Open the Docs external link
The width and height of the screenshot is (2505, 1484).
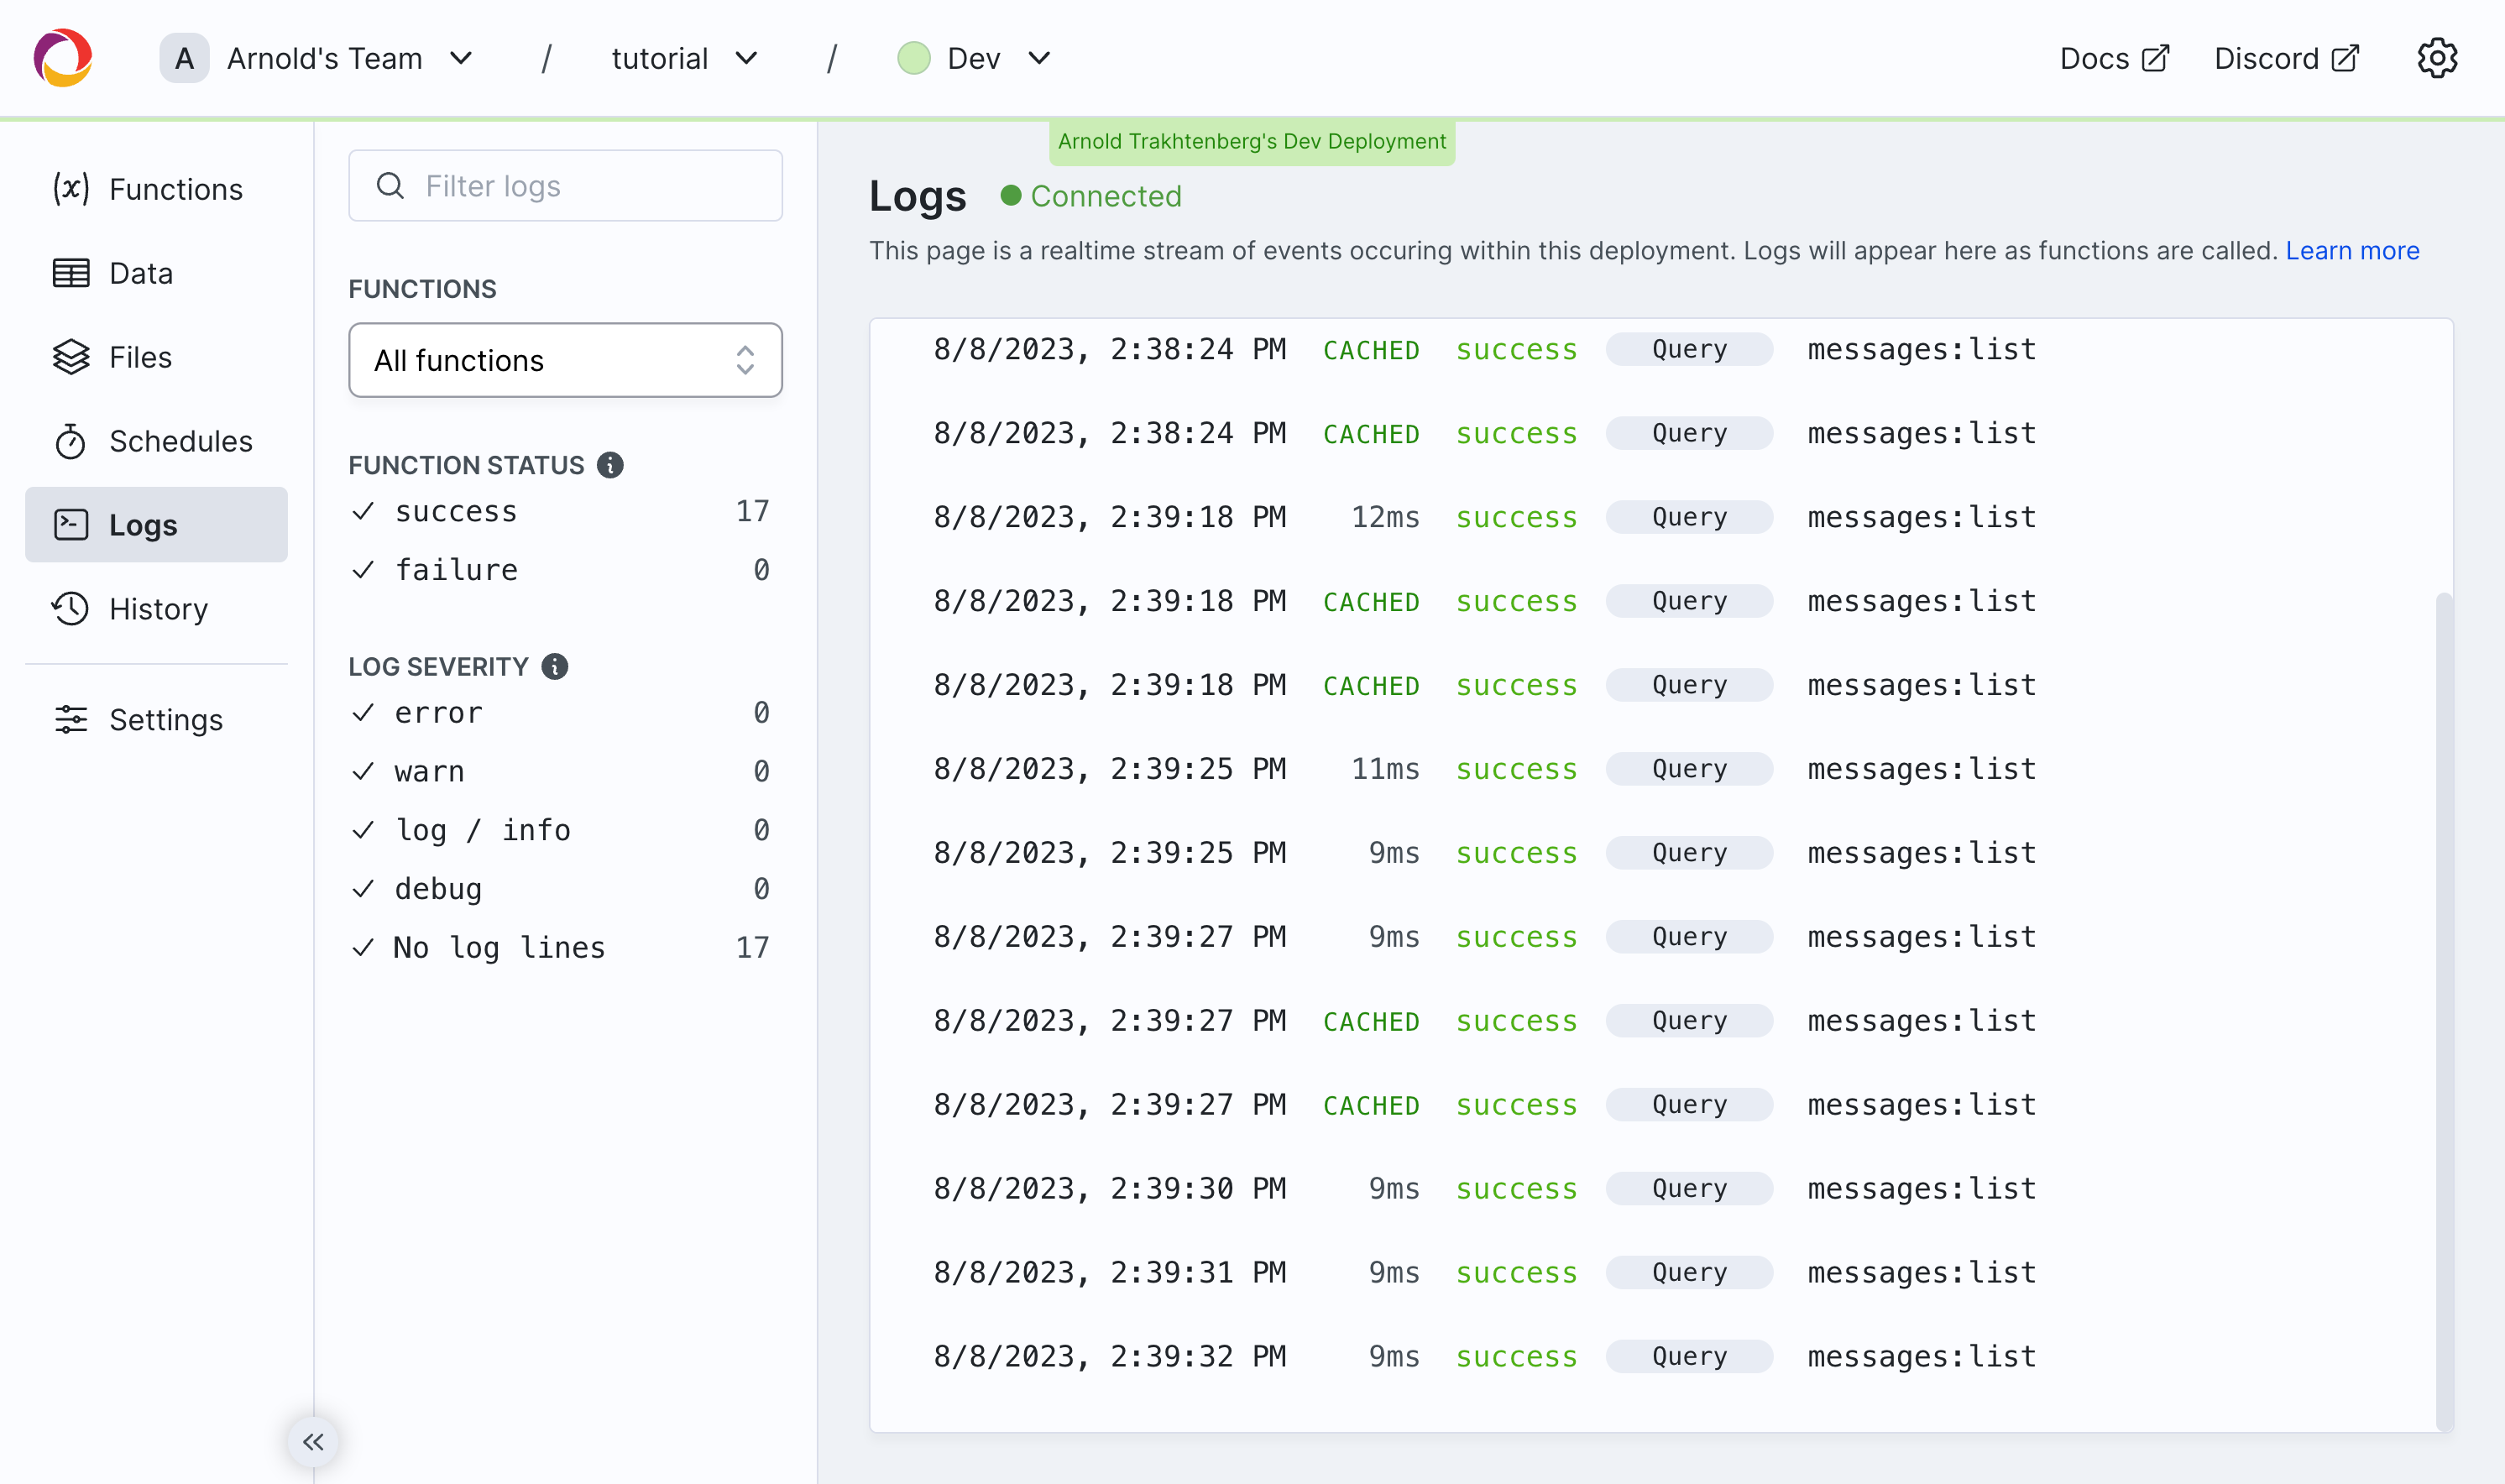click(x=2113, y=58)
